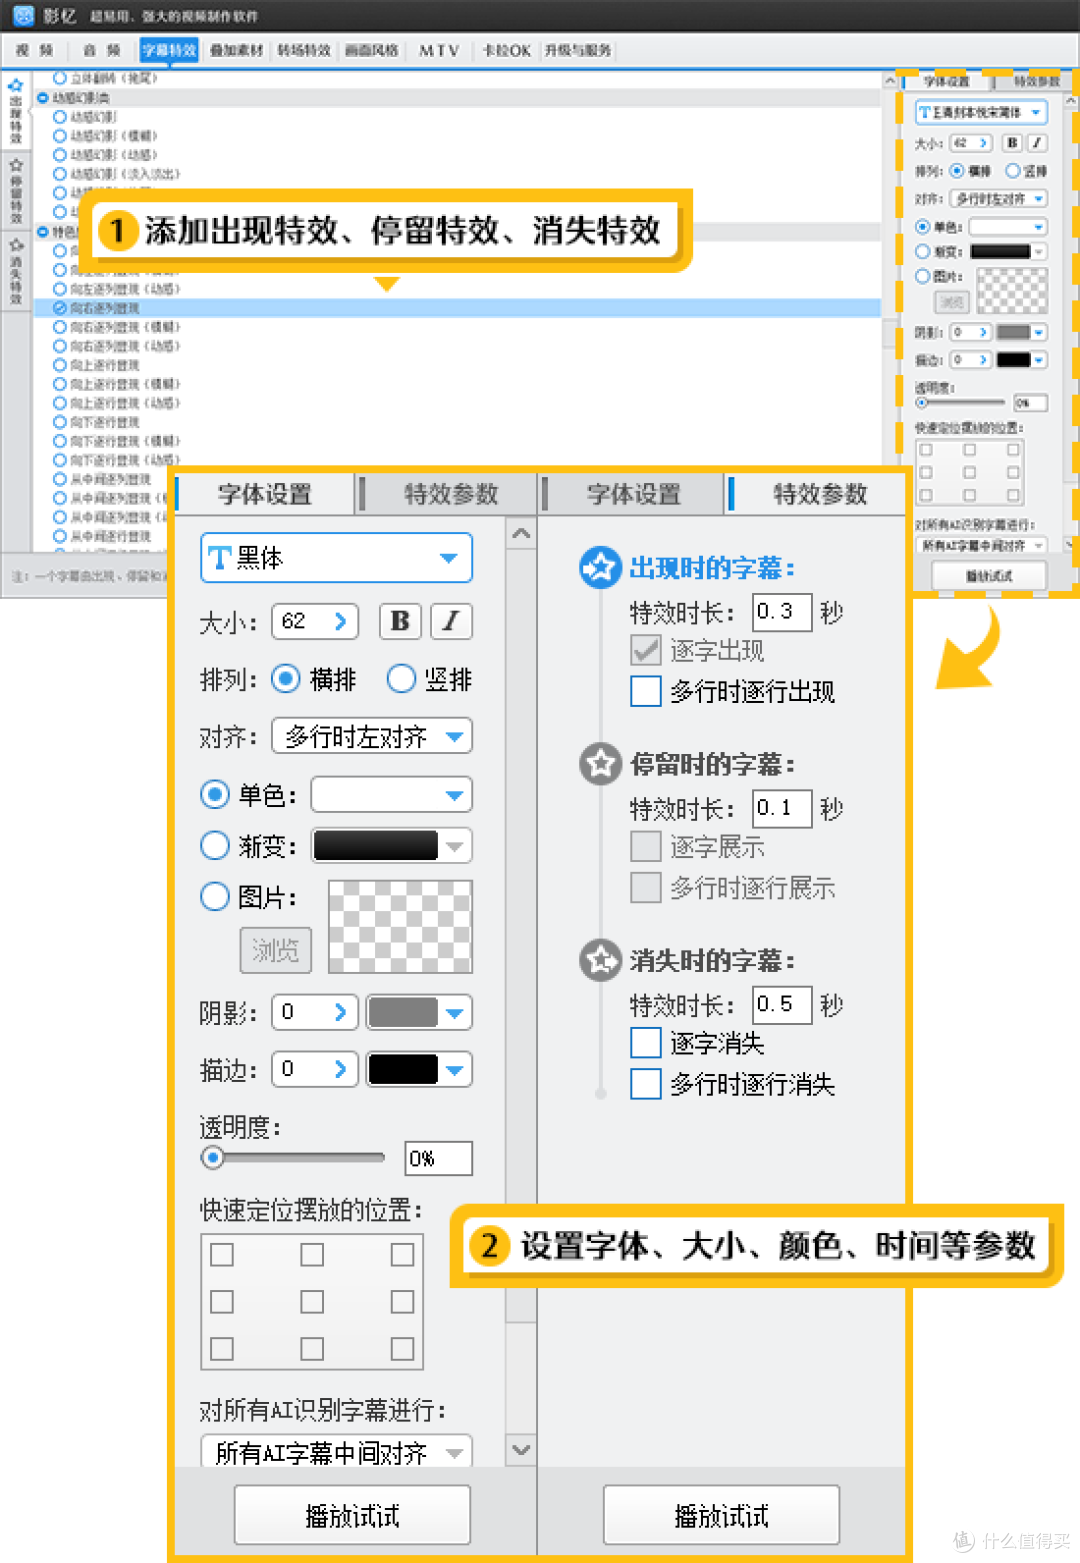Screen dimensions: 1080x1563
Task: Click the star icon beside 停留时的字幕
Action: coord(600,764)
